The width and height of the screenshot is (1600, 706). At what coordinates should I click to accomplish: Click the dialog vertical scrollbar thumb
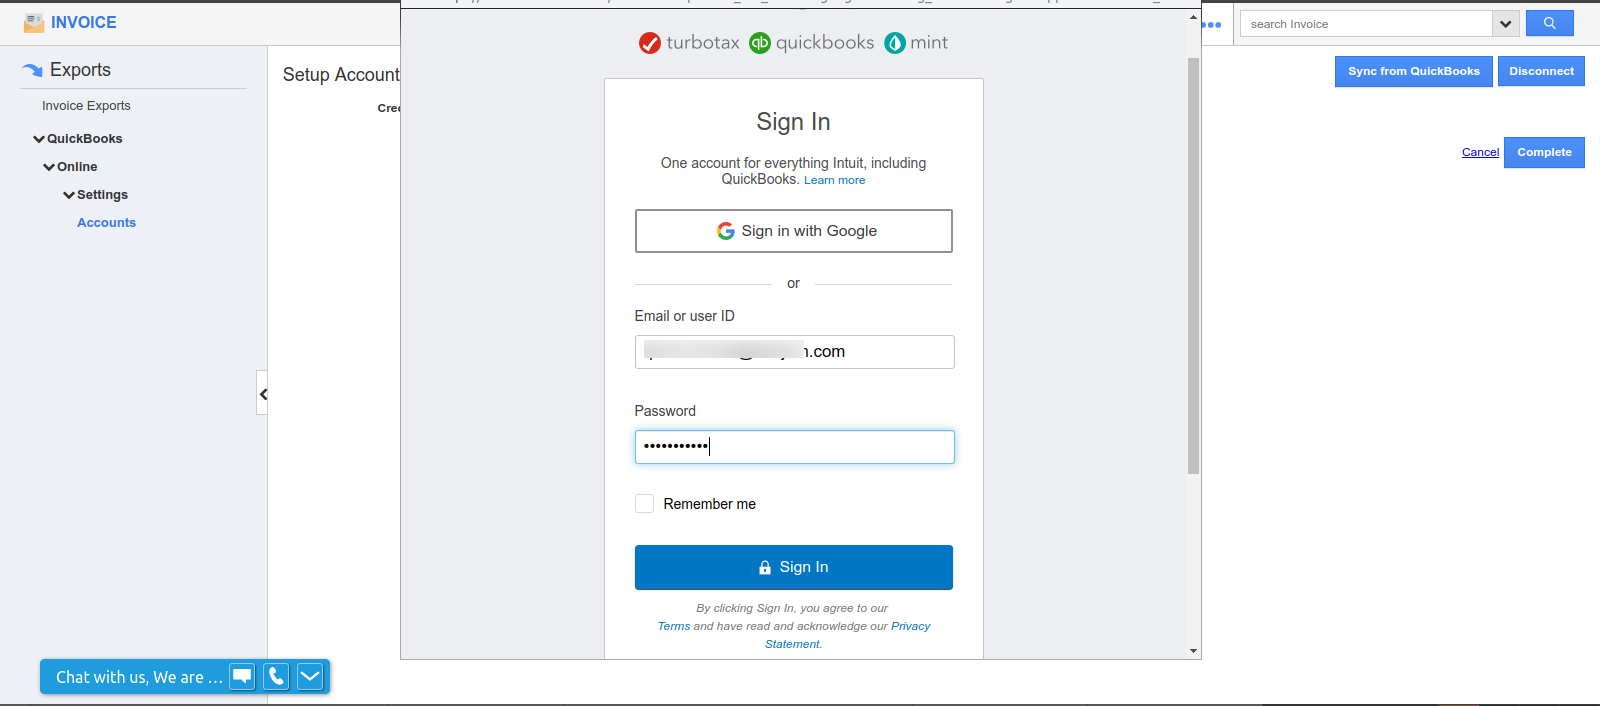[1193, 265]
